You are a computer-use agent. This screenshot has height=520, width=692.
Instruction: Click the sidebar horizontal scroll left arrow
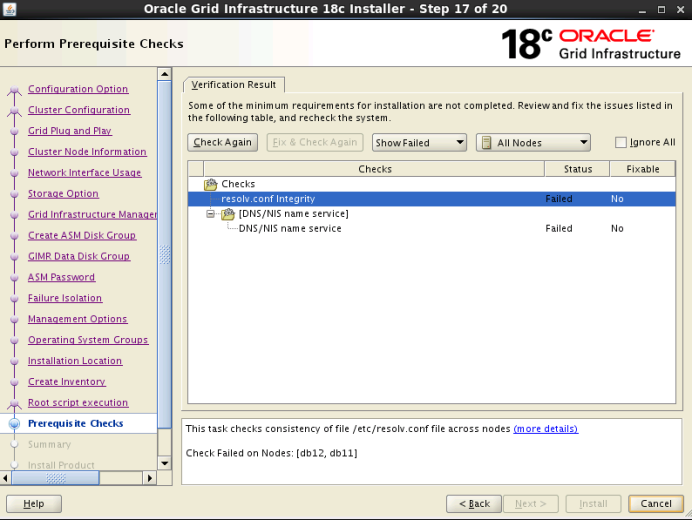[x=5, y=478]
